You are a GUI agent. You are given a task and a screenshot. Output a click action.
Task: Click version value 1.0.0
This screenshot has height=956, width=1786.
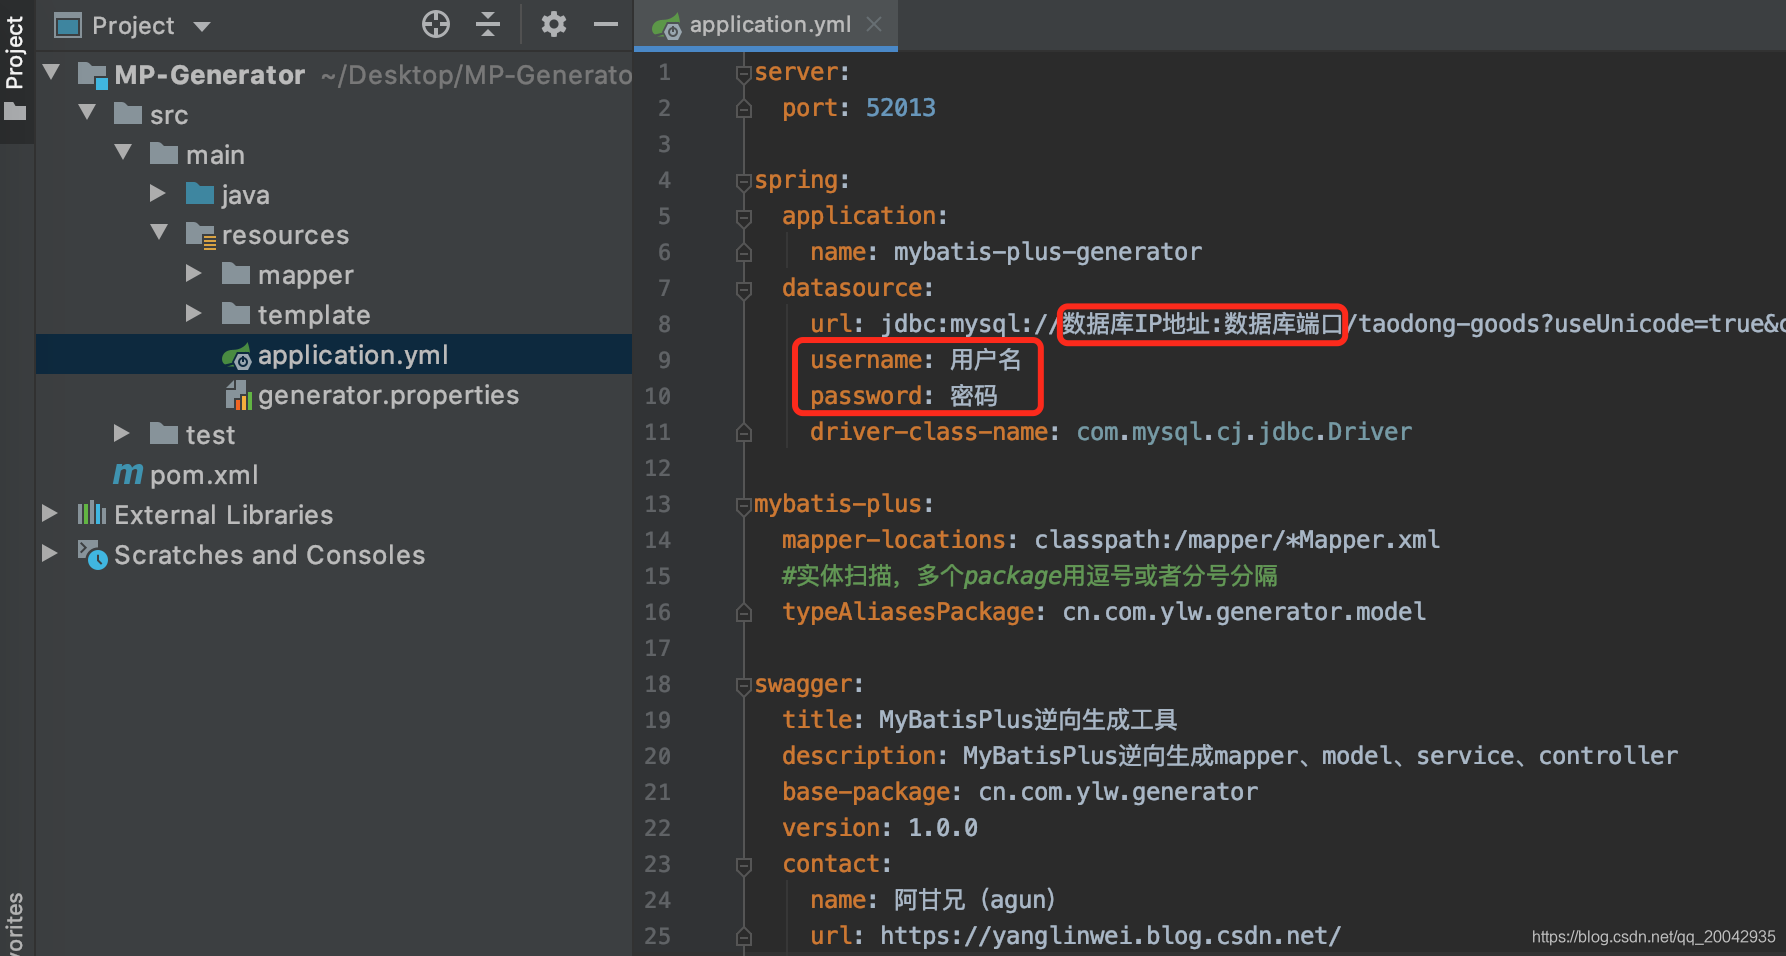[942, 828]
